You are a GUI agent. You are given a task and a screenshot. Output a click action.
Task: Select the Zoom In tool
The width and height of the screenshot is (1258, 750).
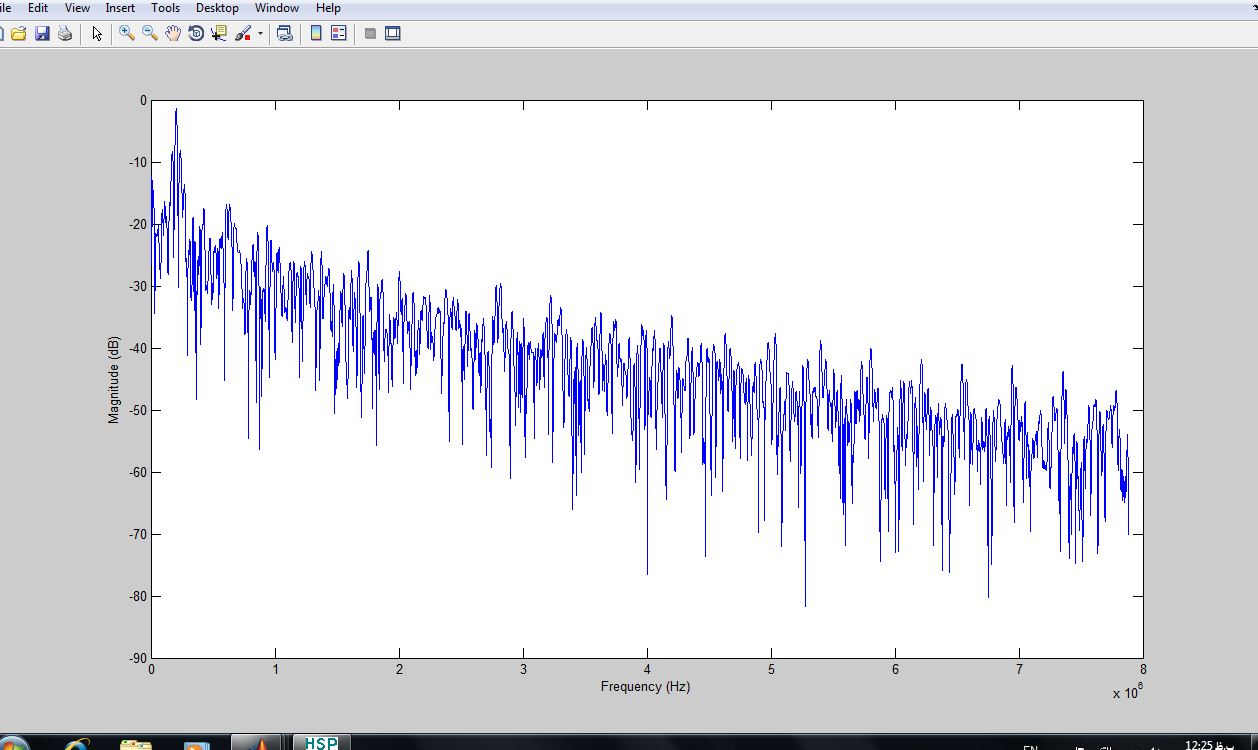coord(127,33)
